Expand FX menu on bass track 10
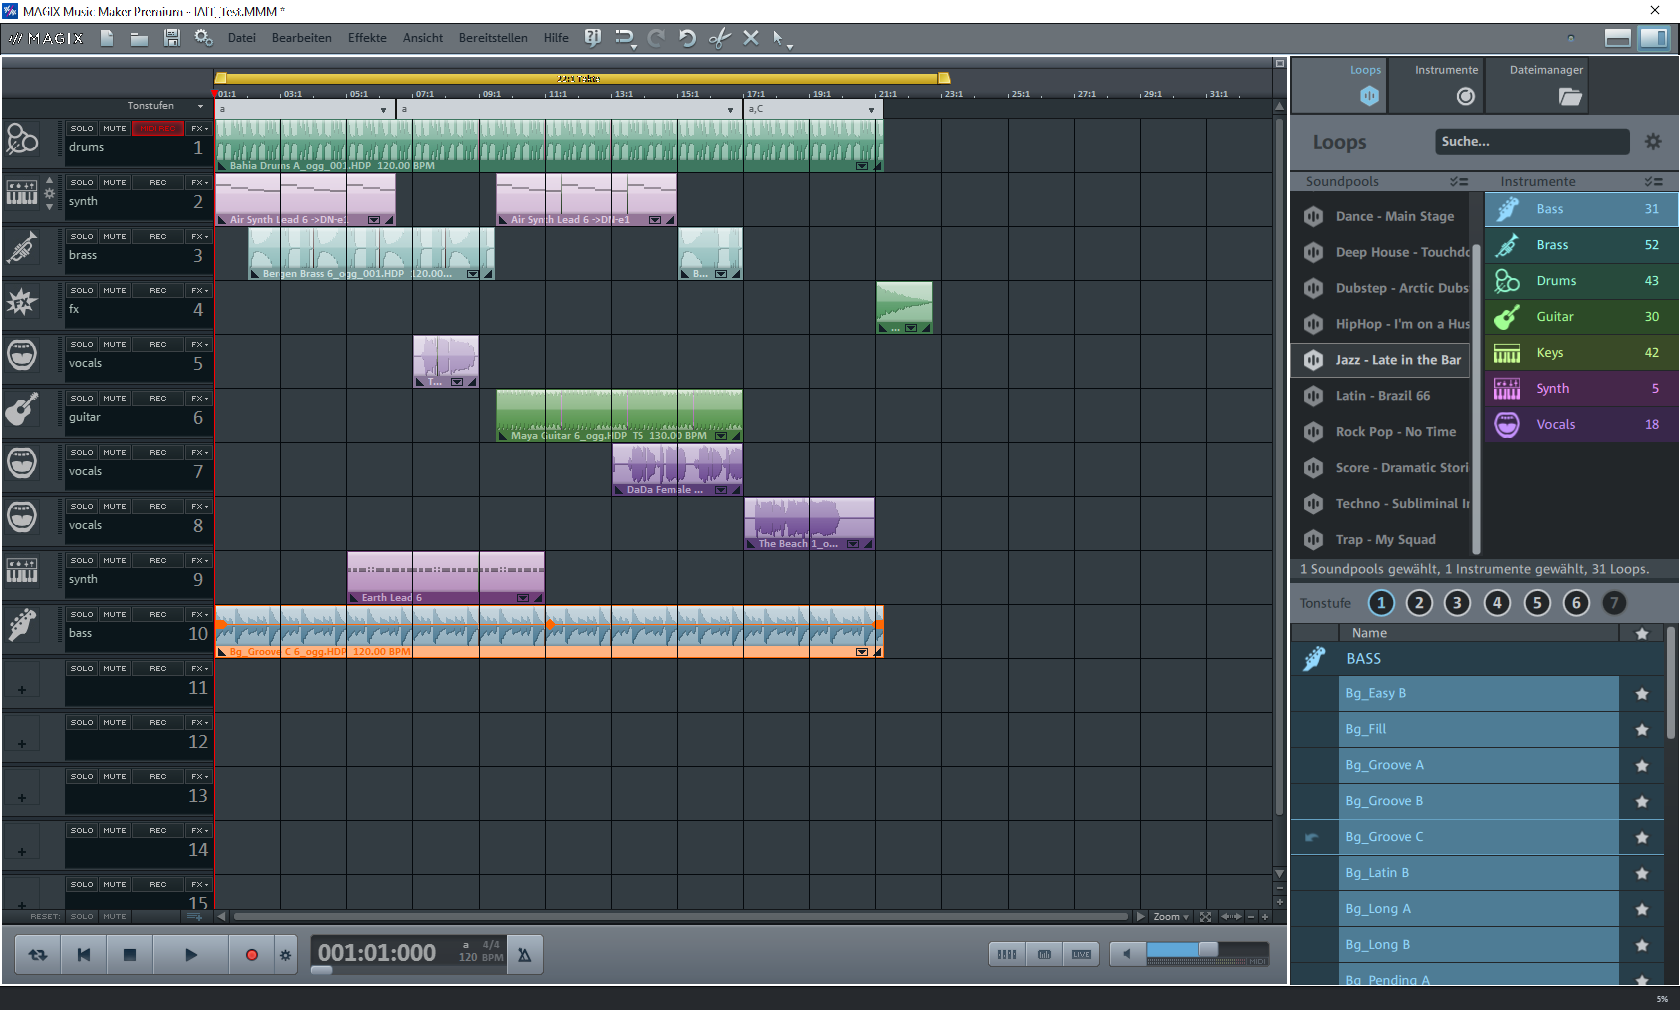This screenshot has height=1010, width=1680. (x=199, y=615)
